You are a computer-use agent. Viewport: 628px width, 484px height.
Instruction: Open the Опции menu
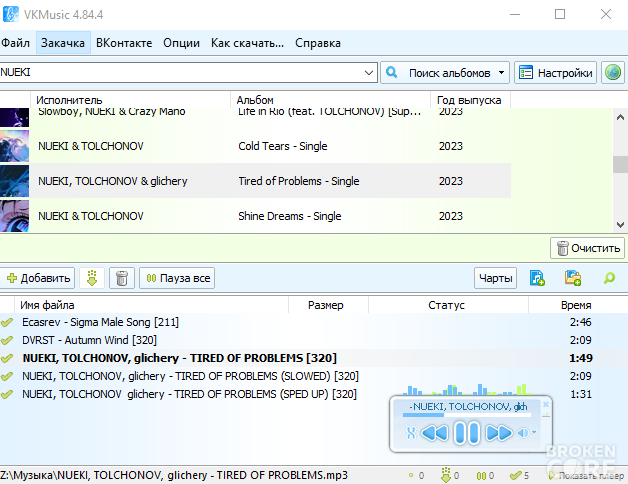[181, 43]
